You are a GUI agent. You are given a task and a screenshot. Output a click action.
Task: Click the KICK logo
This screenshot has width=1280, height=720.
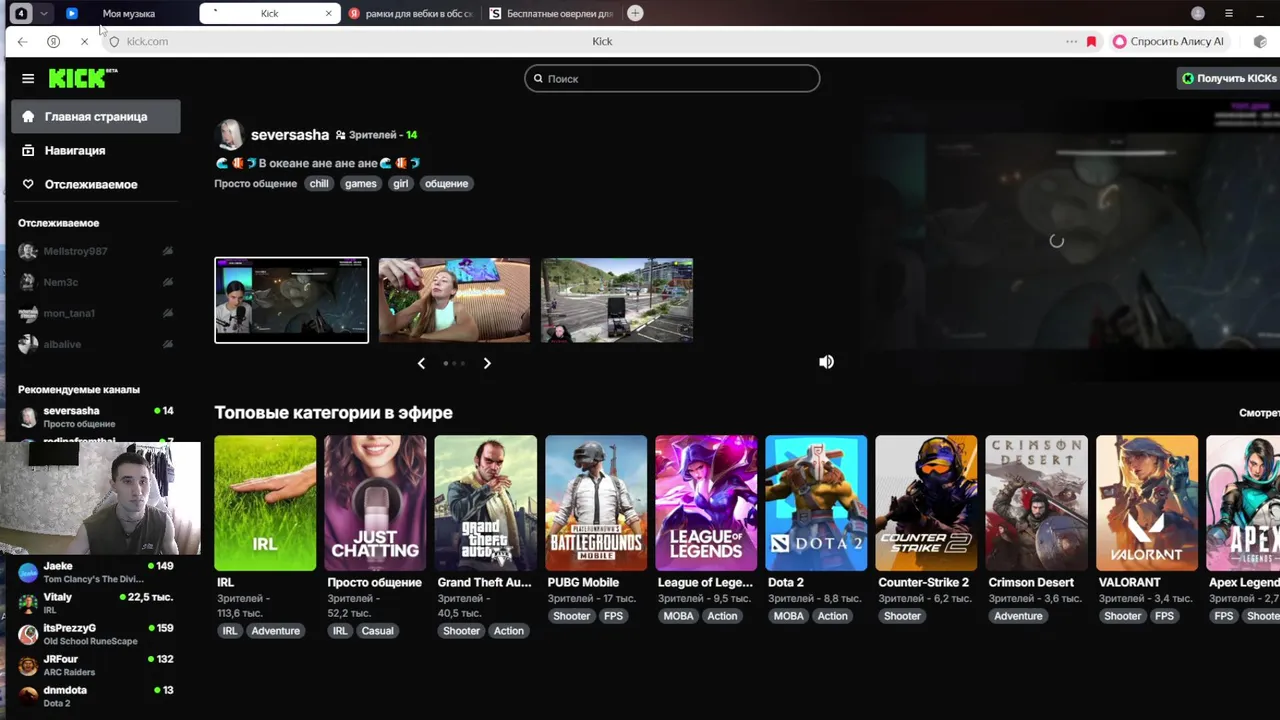click(x=82, y=78)
